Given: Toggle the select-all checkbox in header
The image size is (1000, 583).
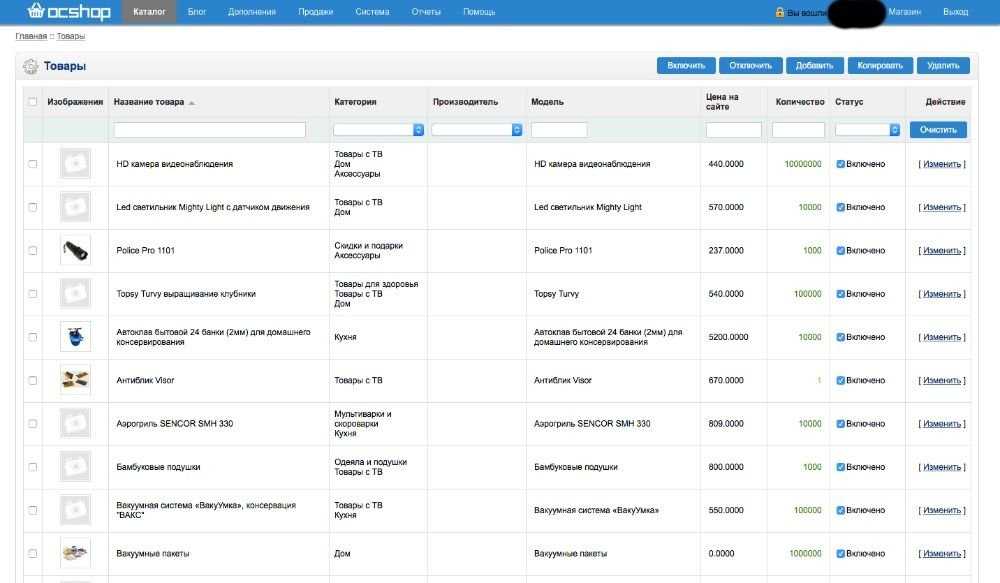Looking at the screenshot, I should 33,101.
